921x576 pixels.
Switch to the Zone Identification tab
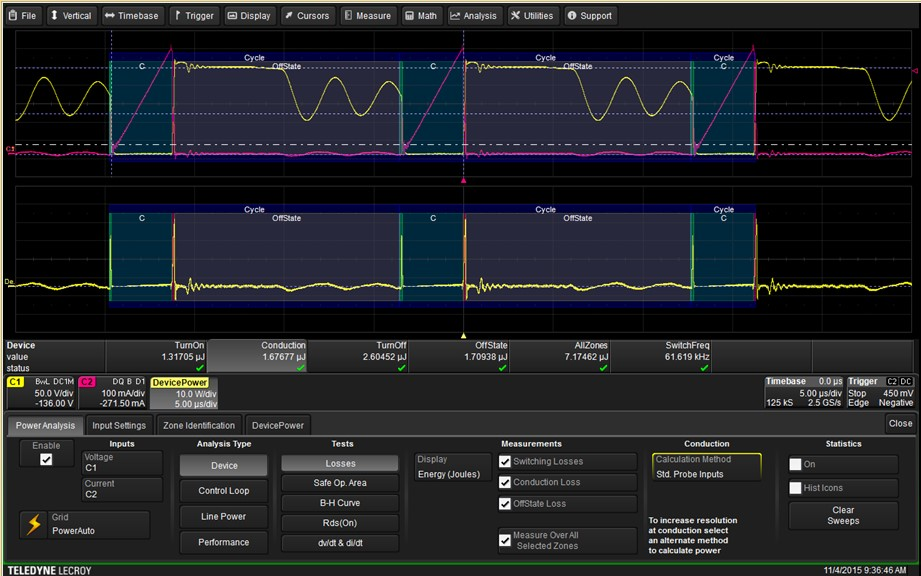pos(199,425)
